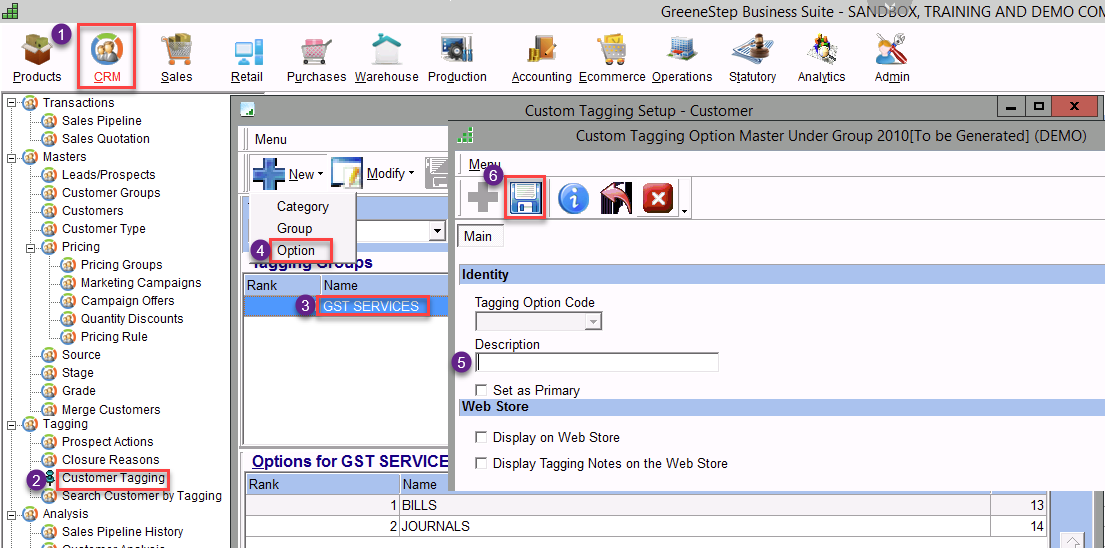
Task: Switch to the Main tab
Action: tap(478, 236)
